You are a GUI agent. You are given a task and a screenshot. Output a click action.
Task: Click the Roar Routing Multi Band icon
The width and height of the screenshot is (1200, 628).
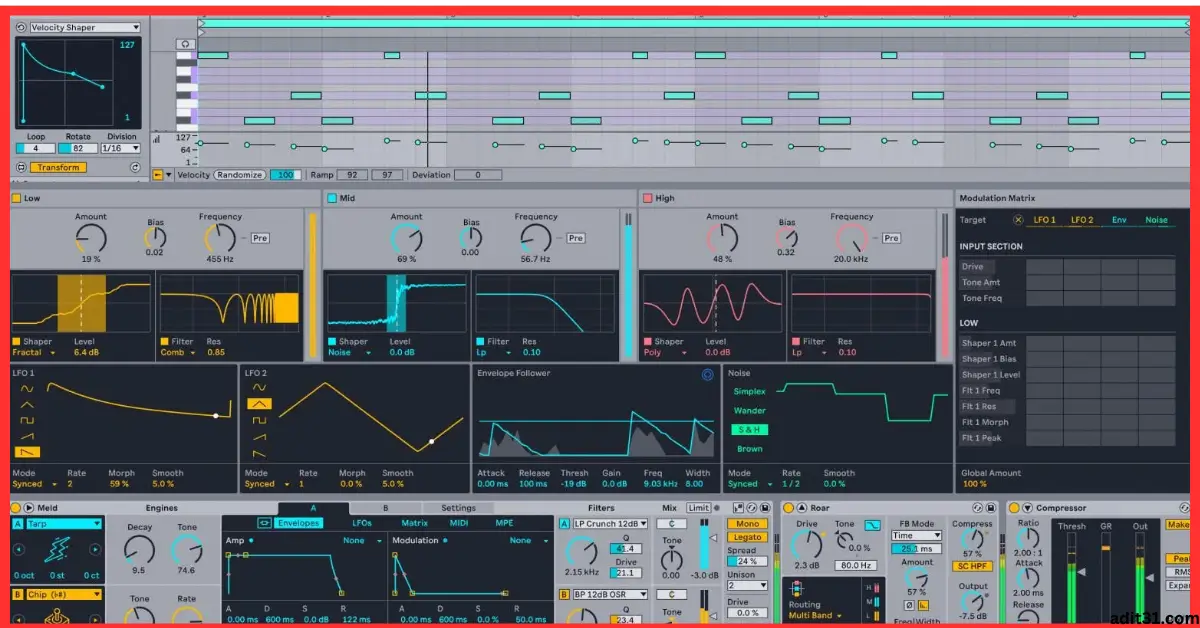[798, 589]
